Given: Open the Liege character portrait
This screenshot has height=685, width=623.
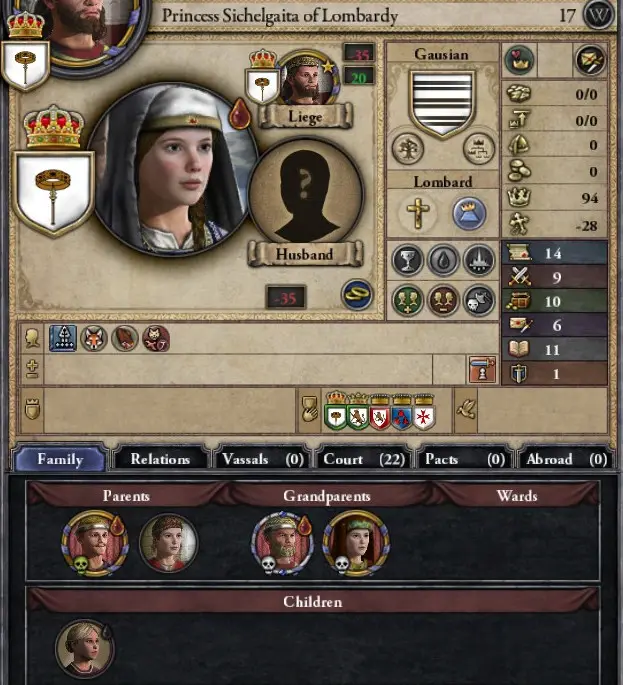Looking at the screenshot, I should (x=307, y=78).
